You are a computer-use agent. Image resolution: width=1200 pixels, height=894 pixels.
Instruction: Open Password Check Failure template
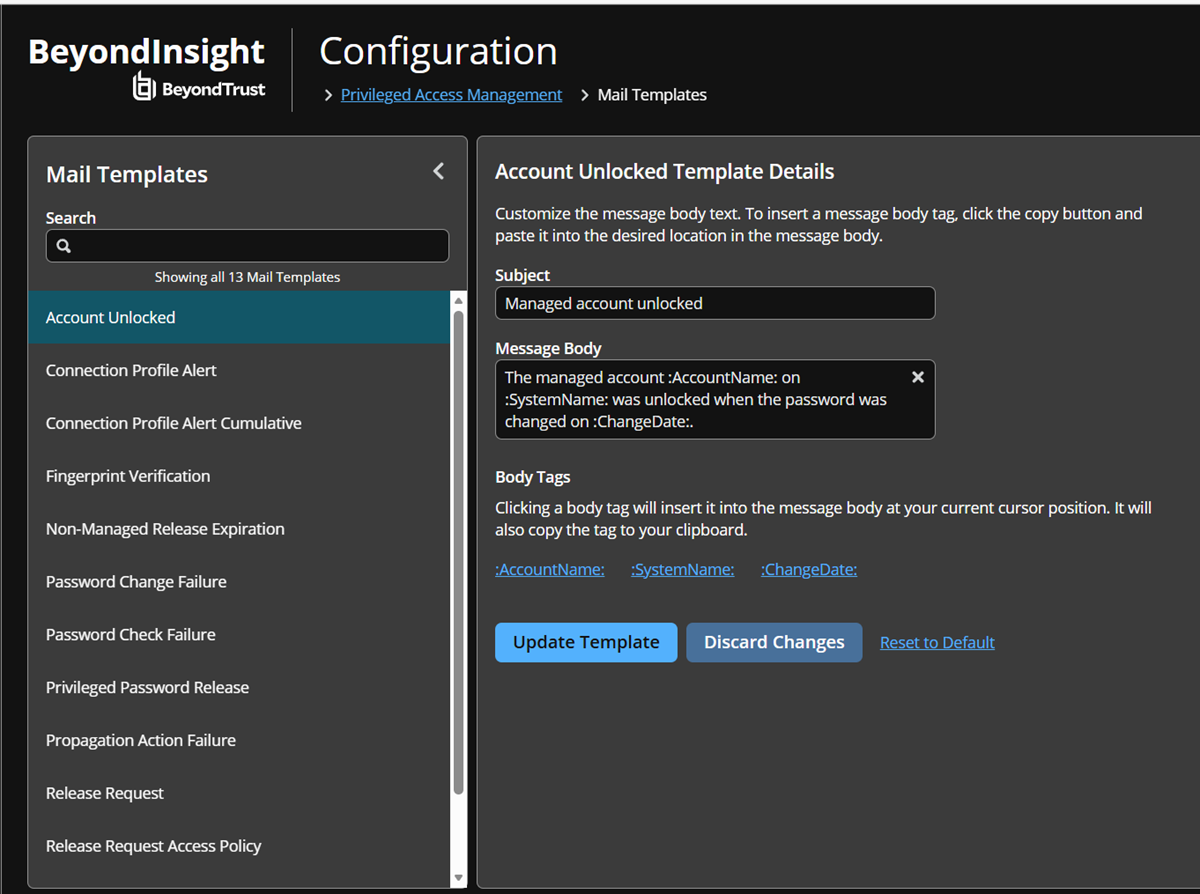pos(239,635)
